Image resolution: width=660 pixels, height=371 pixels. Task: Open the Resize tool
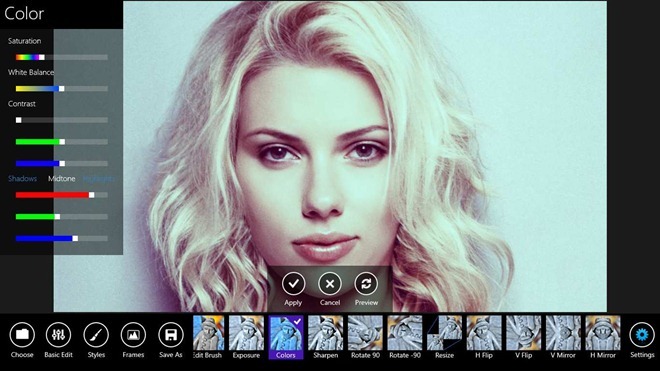(x=444, y=333)
